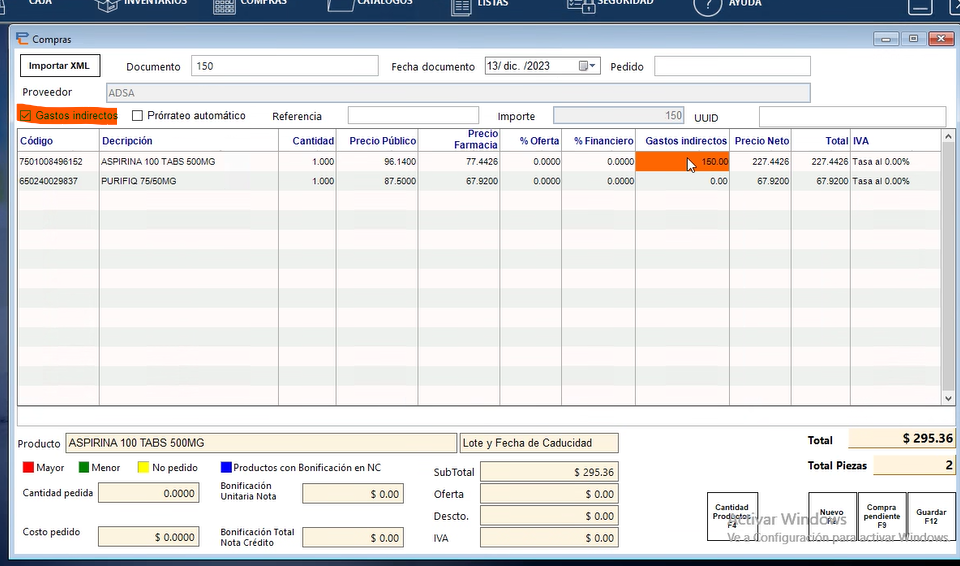Click the Lote y Fecha de Caducidad button

click(539, 443)
